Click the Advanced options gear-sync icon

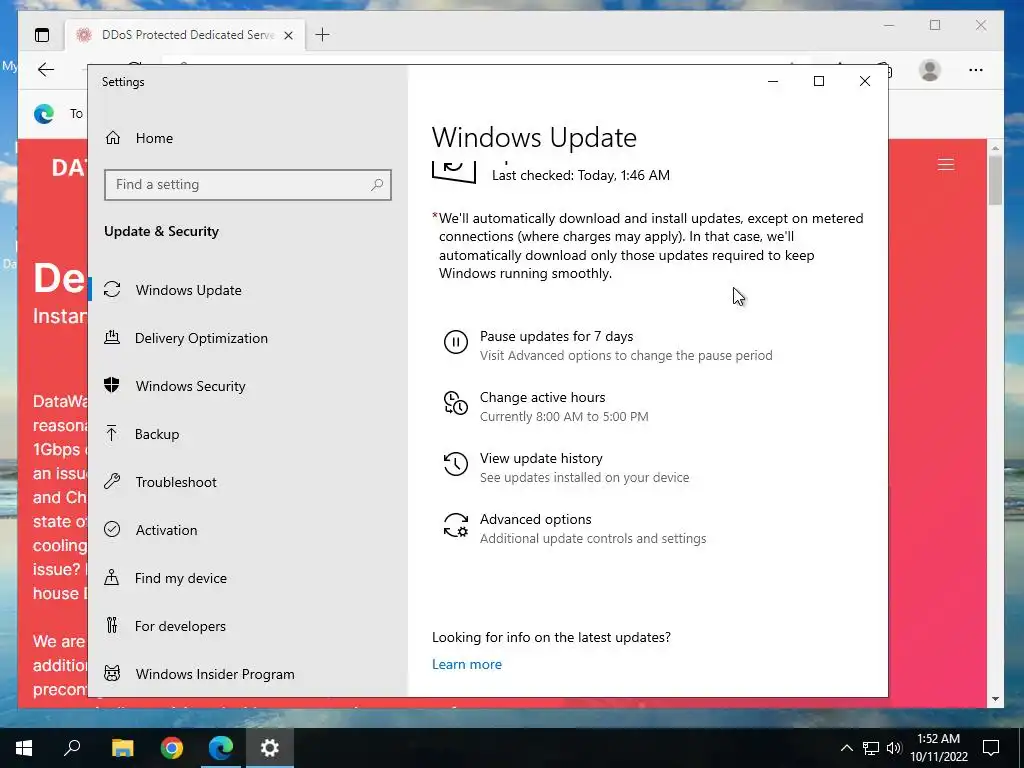click(456, 525)
